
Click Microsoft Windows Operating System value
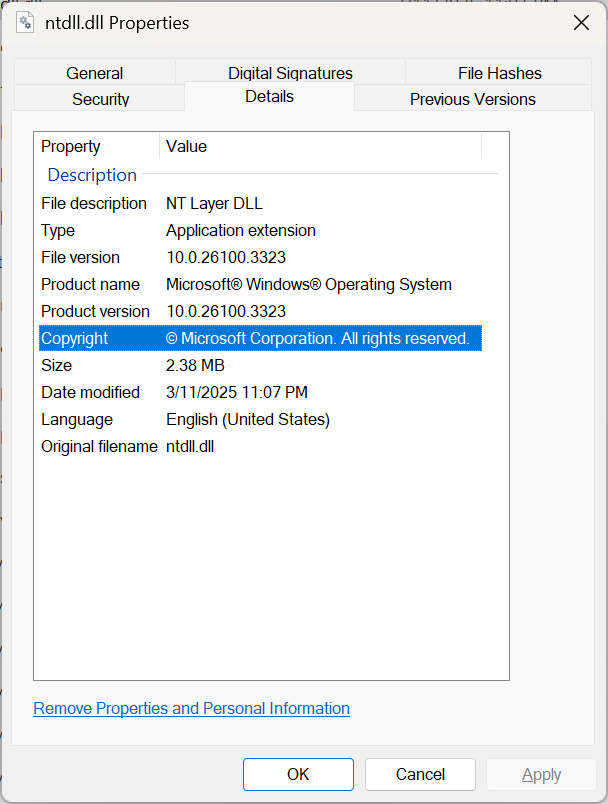(x=309, y=285)
